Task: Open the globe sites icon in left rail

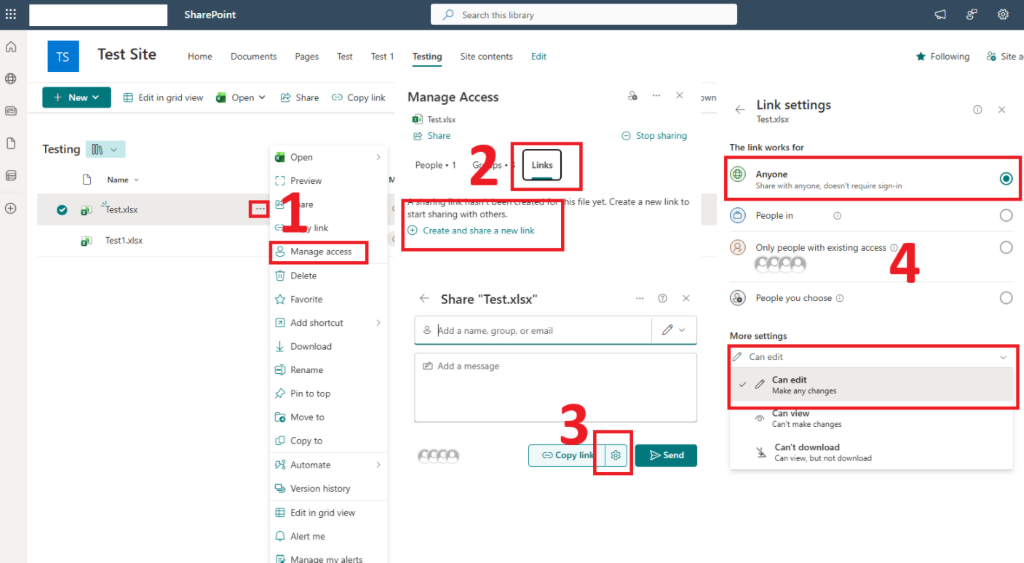Action: pos(11,79)
